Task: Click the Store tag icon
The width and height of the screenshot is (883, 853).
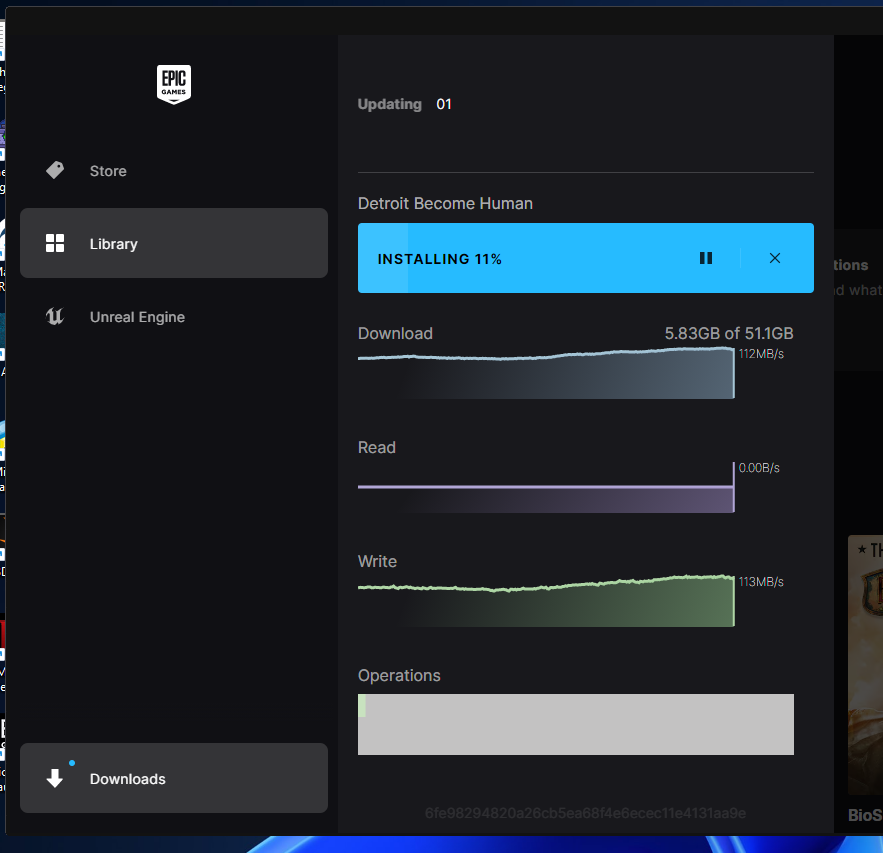Action: click(55, 170)
